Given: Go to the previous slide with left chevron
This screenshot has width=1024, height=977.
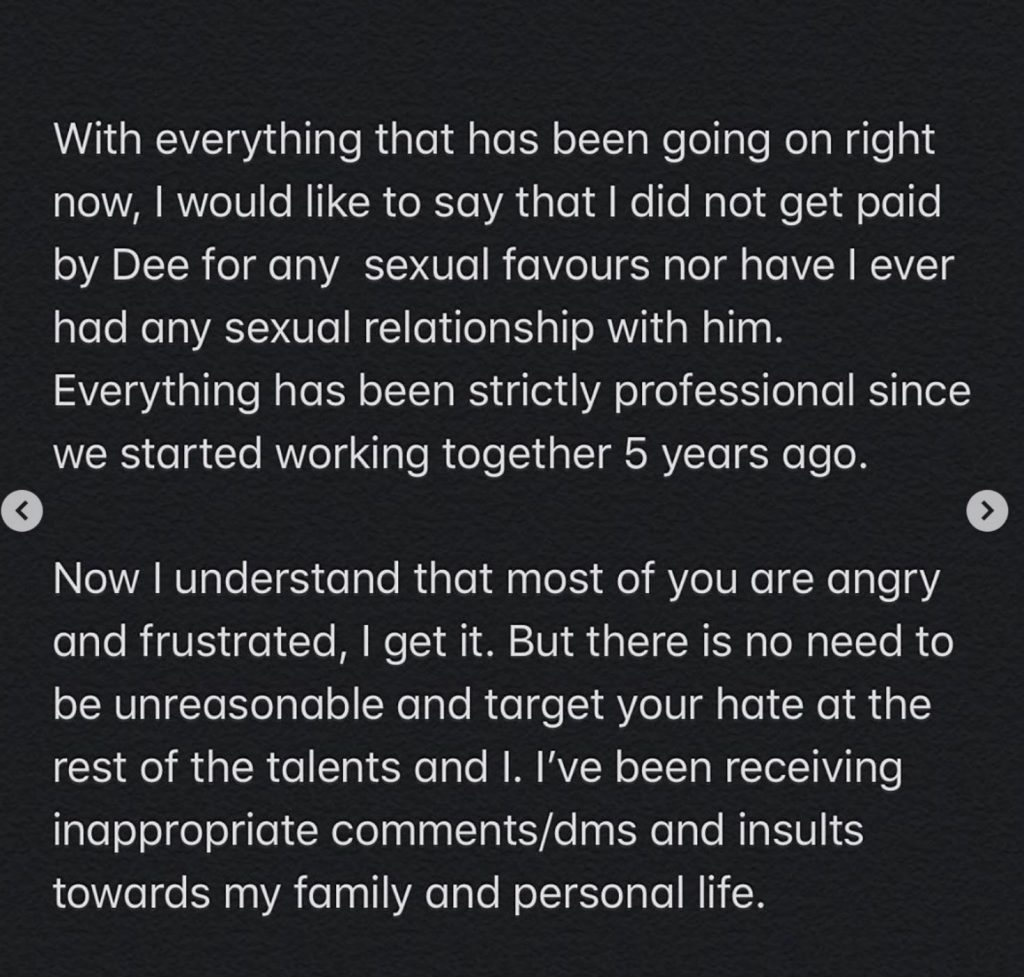Looking at the screenshot, I should [x=22, y=510].
